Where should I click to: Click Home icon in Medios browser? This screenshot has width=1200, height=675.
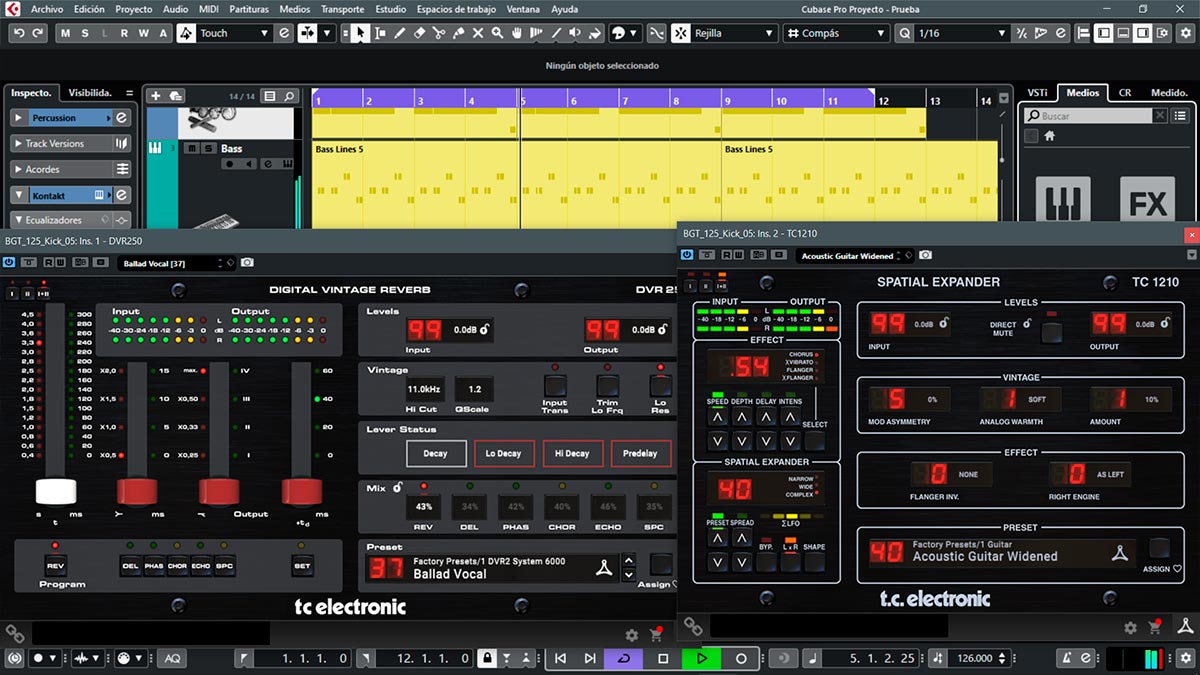(1049, 136)
